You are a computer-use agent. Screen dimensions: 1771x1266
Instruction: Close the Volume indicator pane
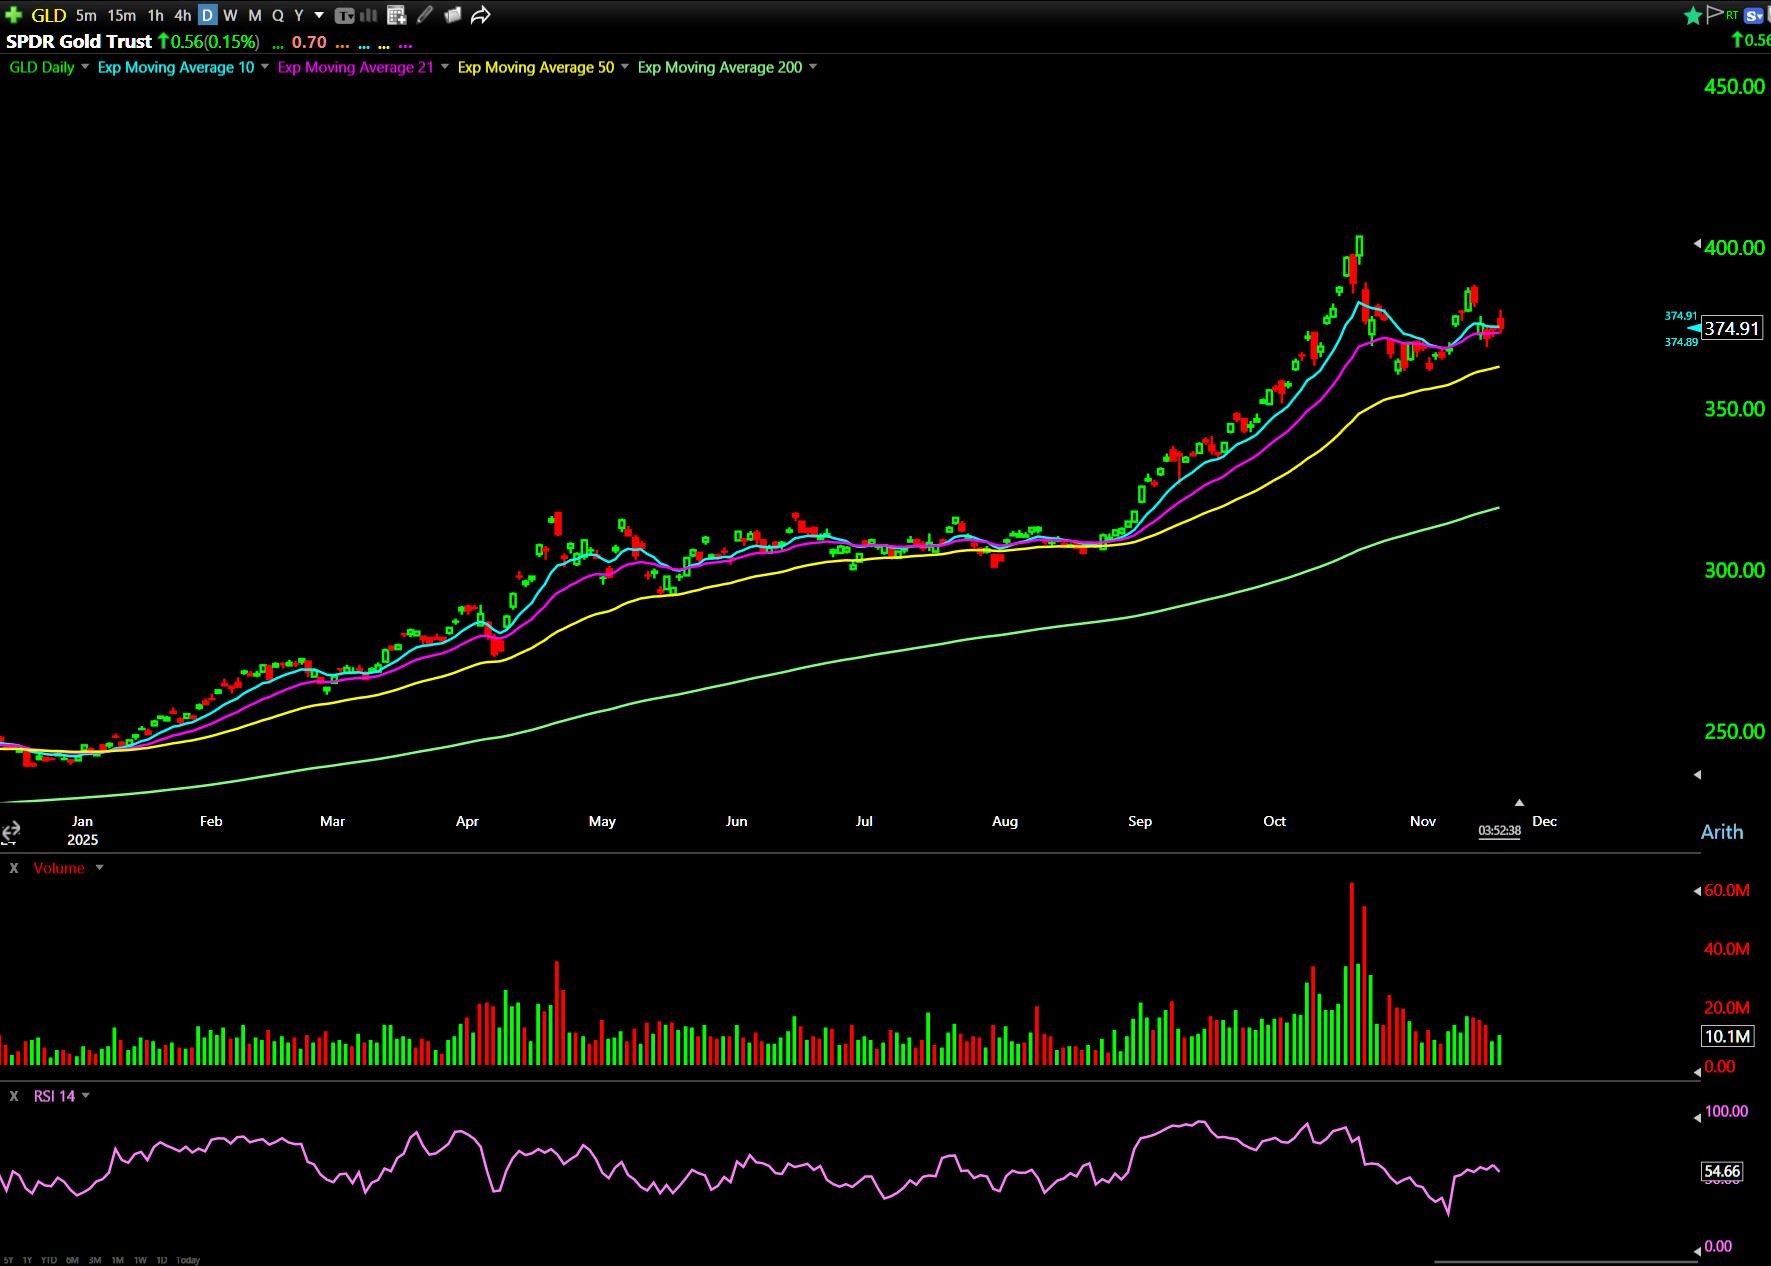point(14,868)
